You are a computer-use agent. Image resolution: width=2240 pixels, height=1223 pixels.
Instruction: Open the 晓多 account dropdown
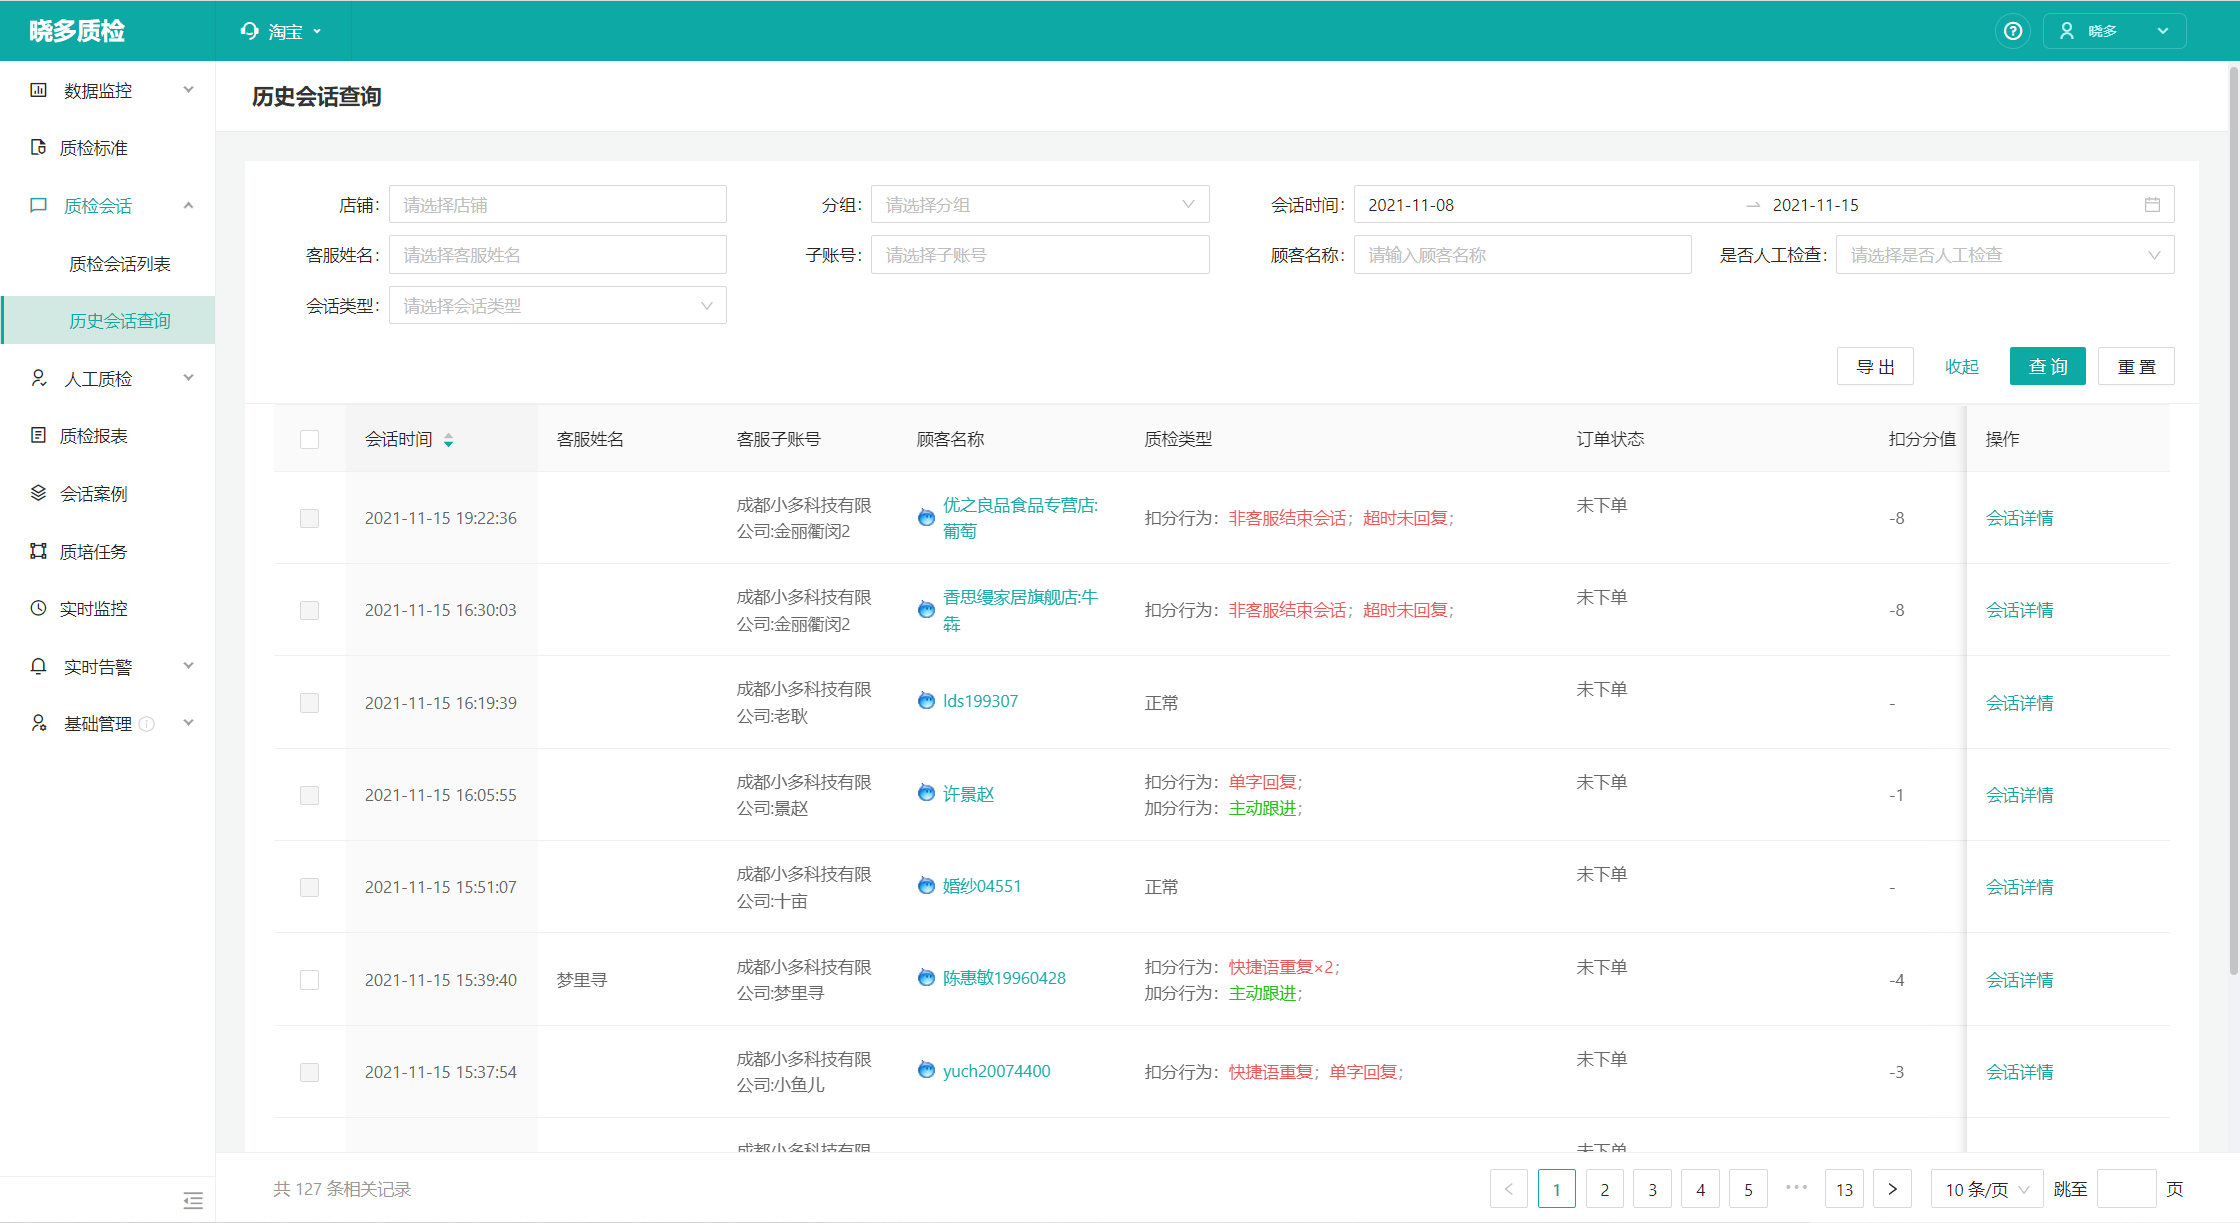click(2114, 31)
